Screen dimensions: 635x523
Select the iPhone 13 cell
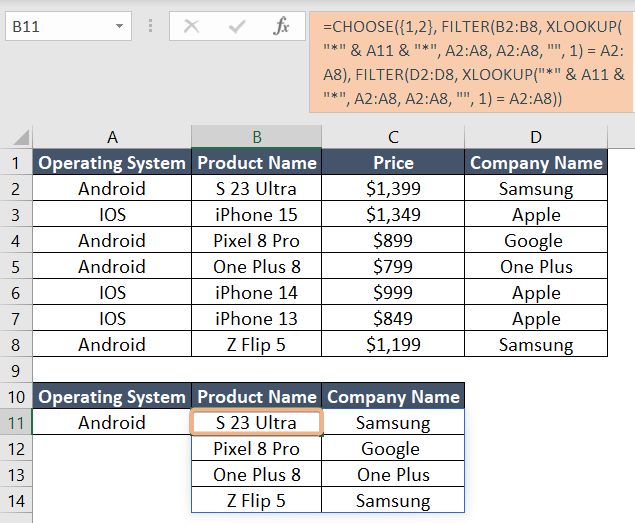click(x=256, y=318)
